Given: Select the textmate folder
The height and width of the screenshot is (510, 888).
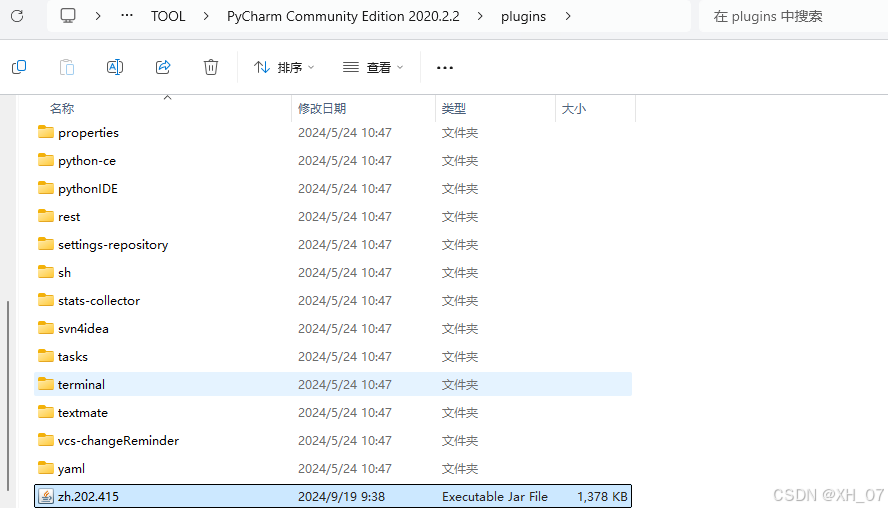Looking at the screenshot, I should 333,413.
